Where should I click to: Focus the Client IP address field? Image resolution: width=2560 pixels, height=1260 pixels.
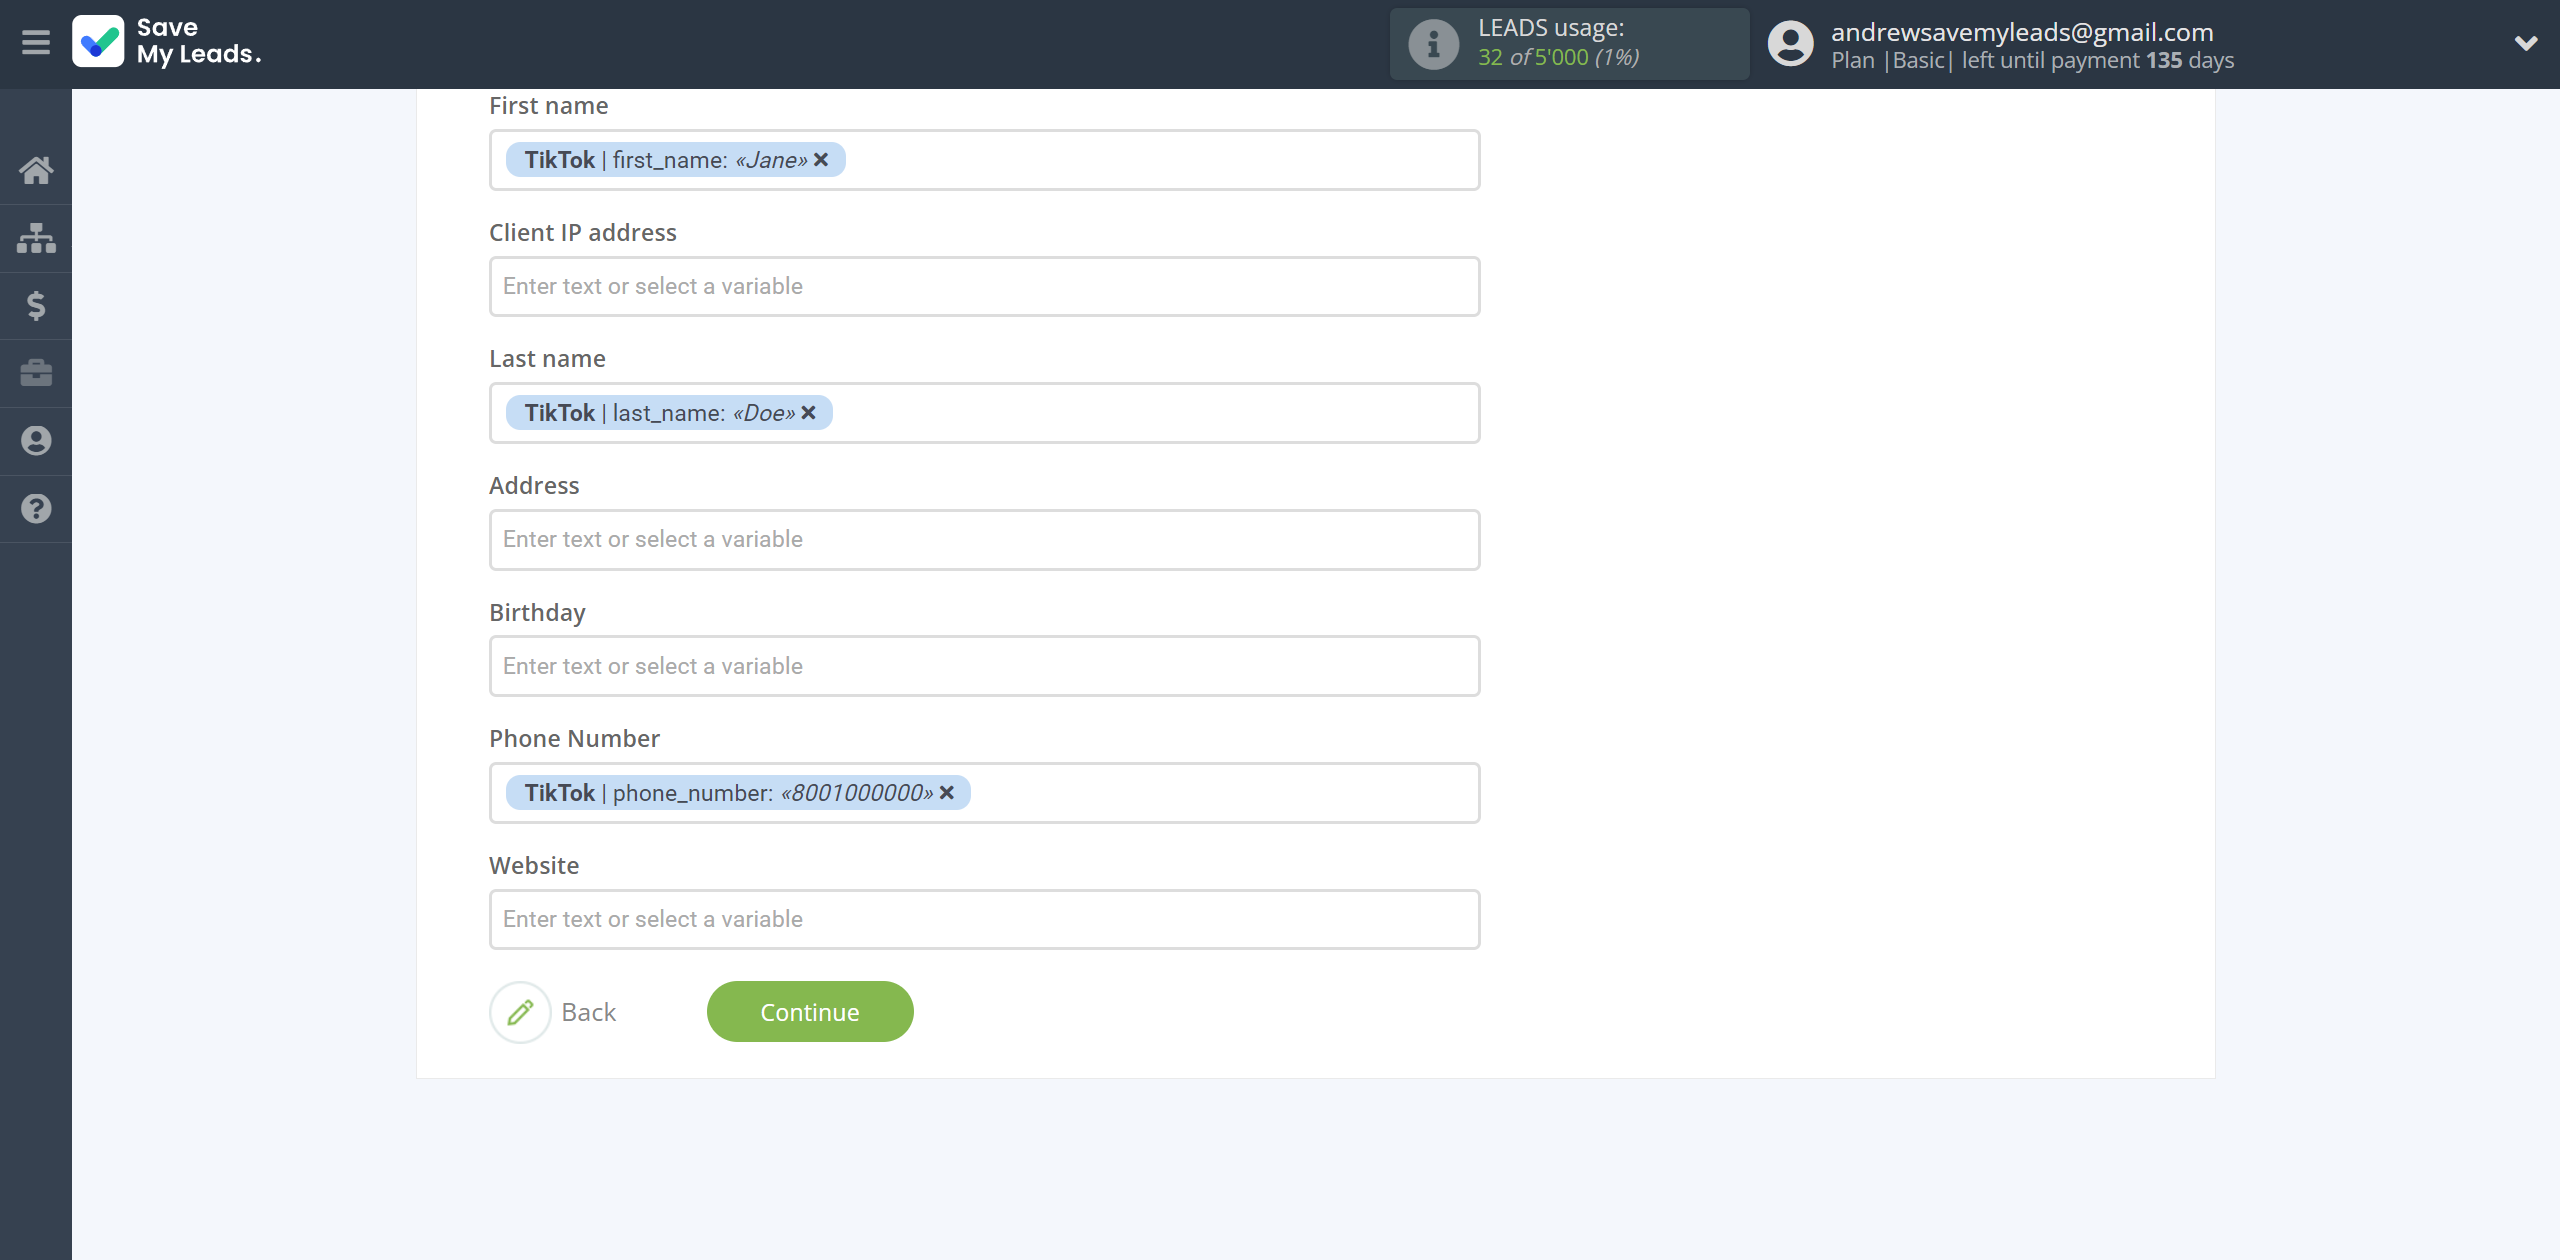984,287
